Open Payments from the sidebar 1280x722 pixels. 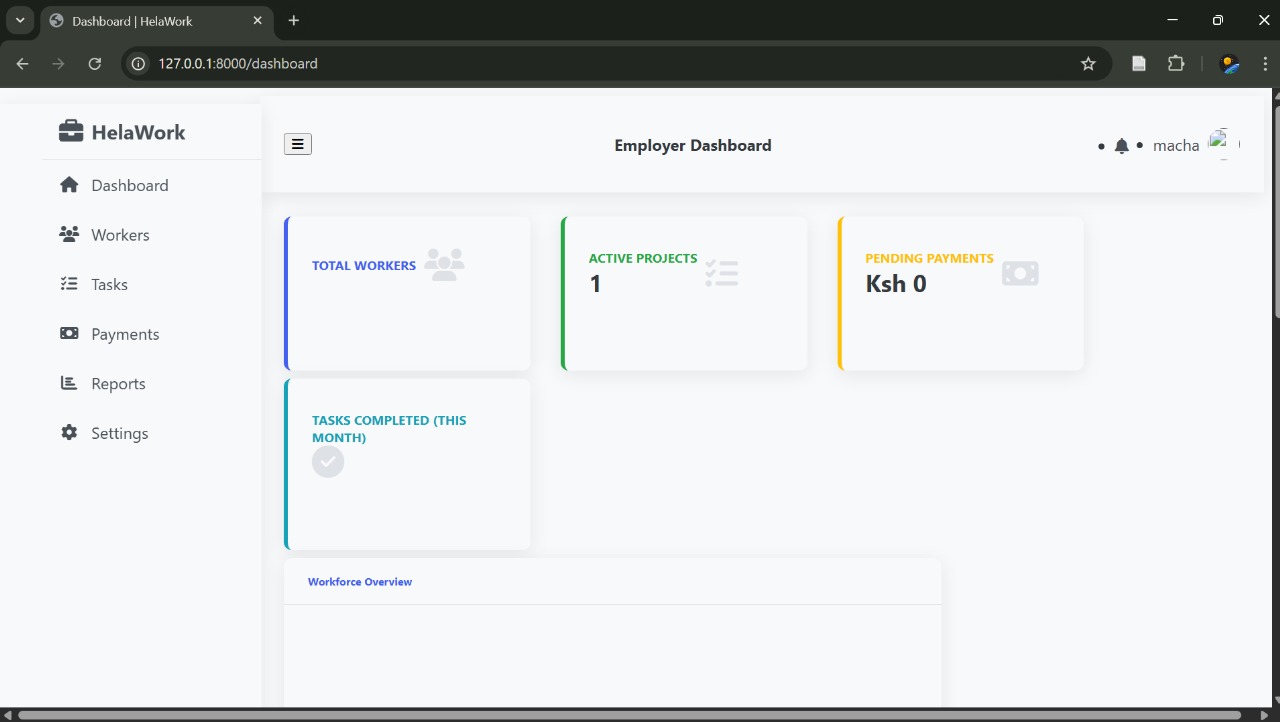coord(125,334)
